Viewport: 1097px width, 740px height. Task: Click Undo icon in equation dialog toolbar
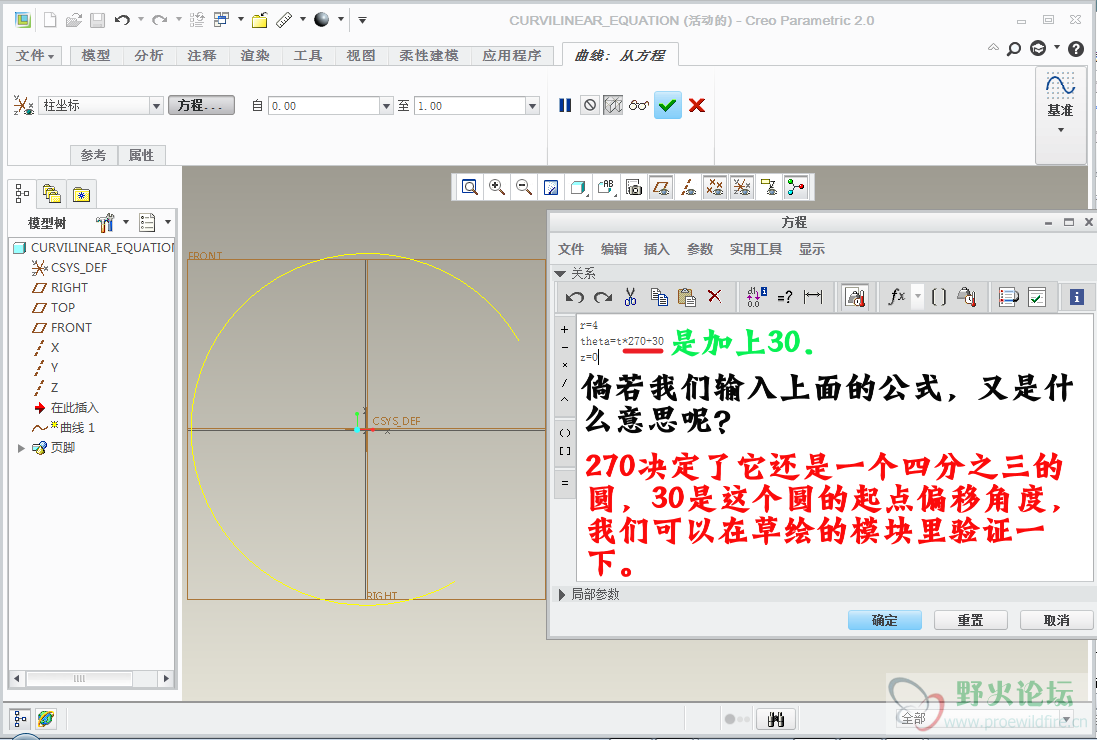[575, 297]
